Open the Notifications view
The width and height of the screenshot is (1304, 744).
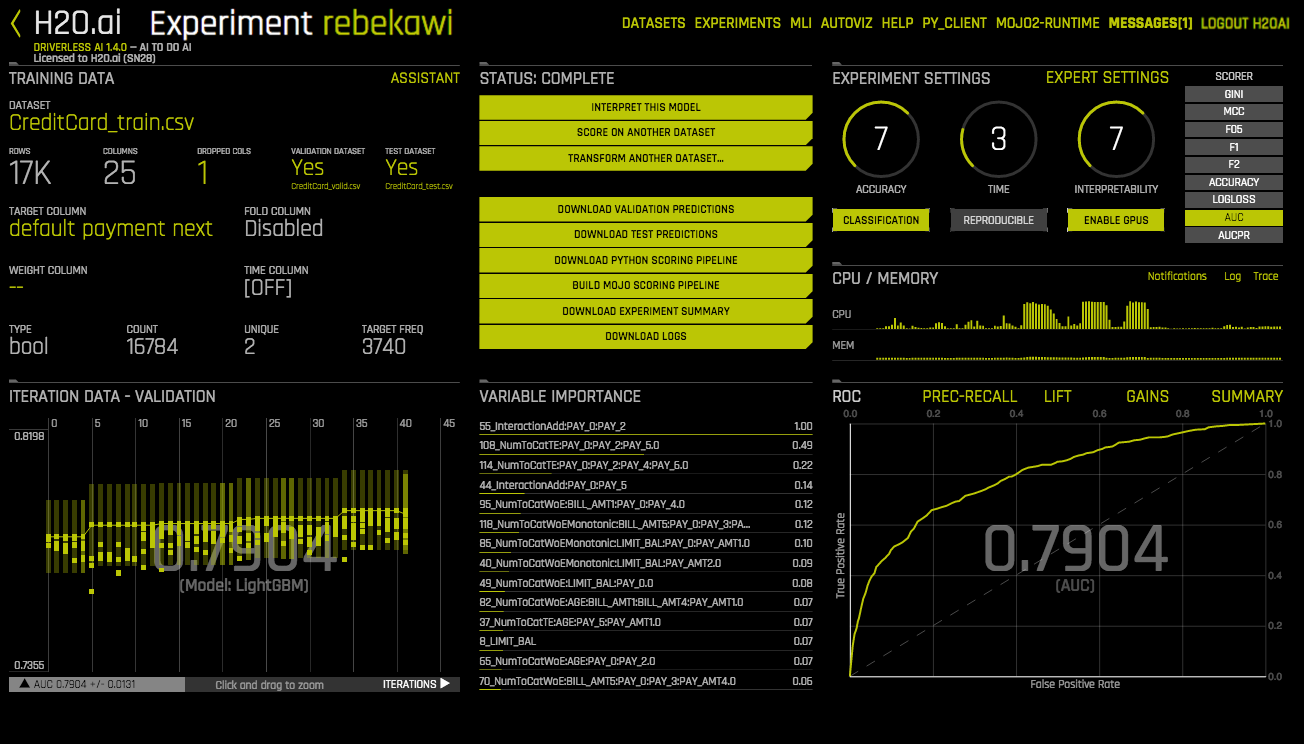[1177, 276]
